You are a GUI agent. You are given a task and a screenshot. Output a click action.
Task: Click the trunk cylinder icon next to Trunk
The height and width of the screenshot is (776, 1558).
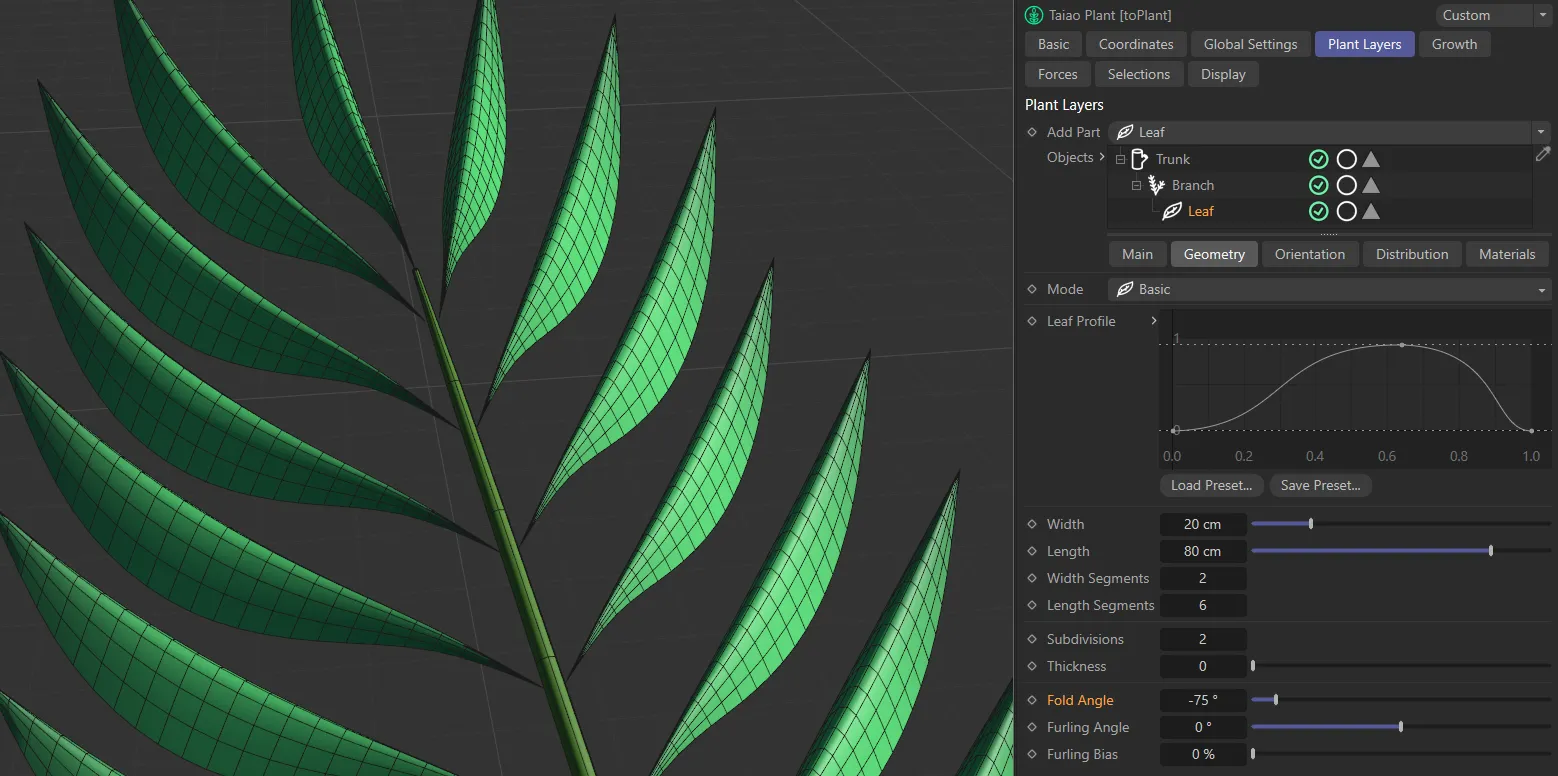click(x=1139, y=158)
